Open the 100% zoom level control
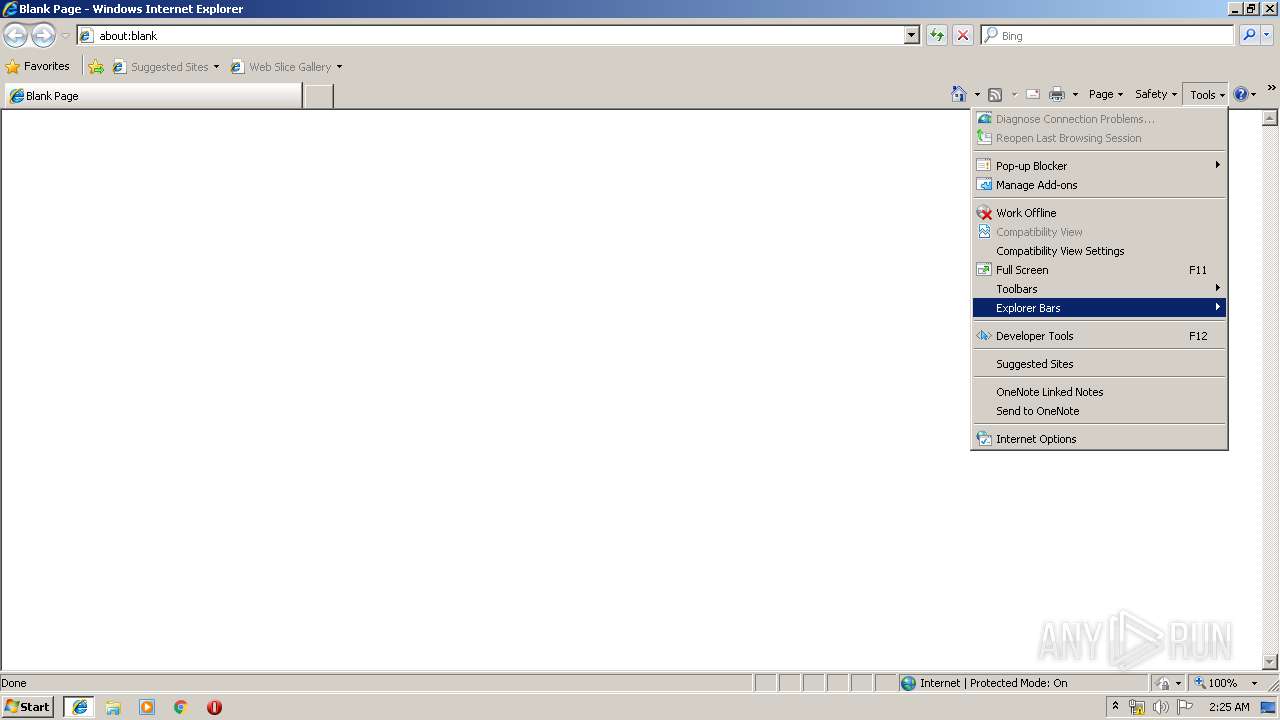The width and height of the screenshot is (1280, 720). coord(1226,683)
